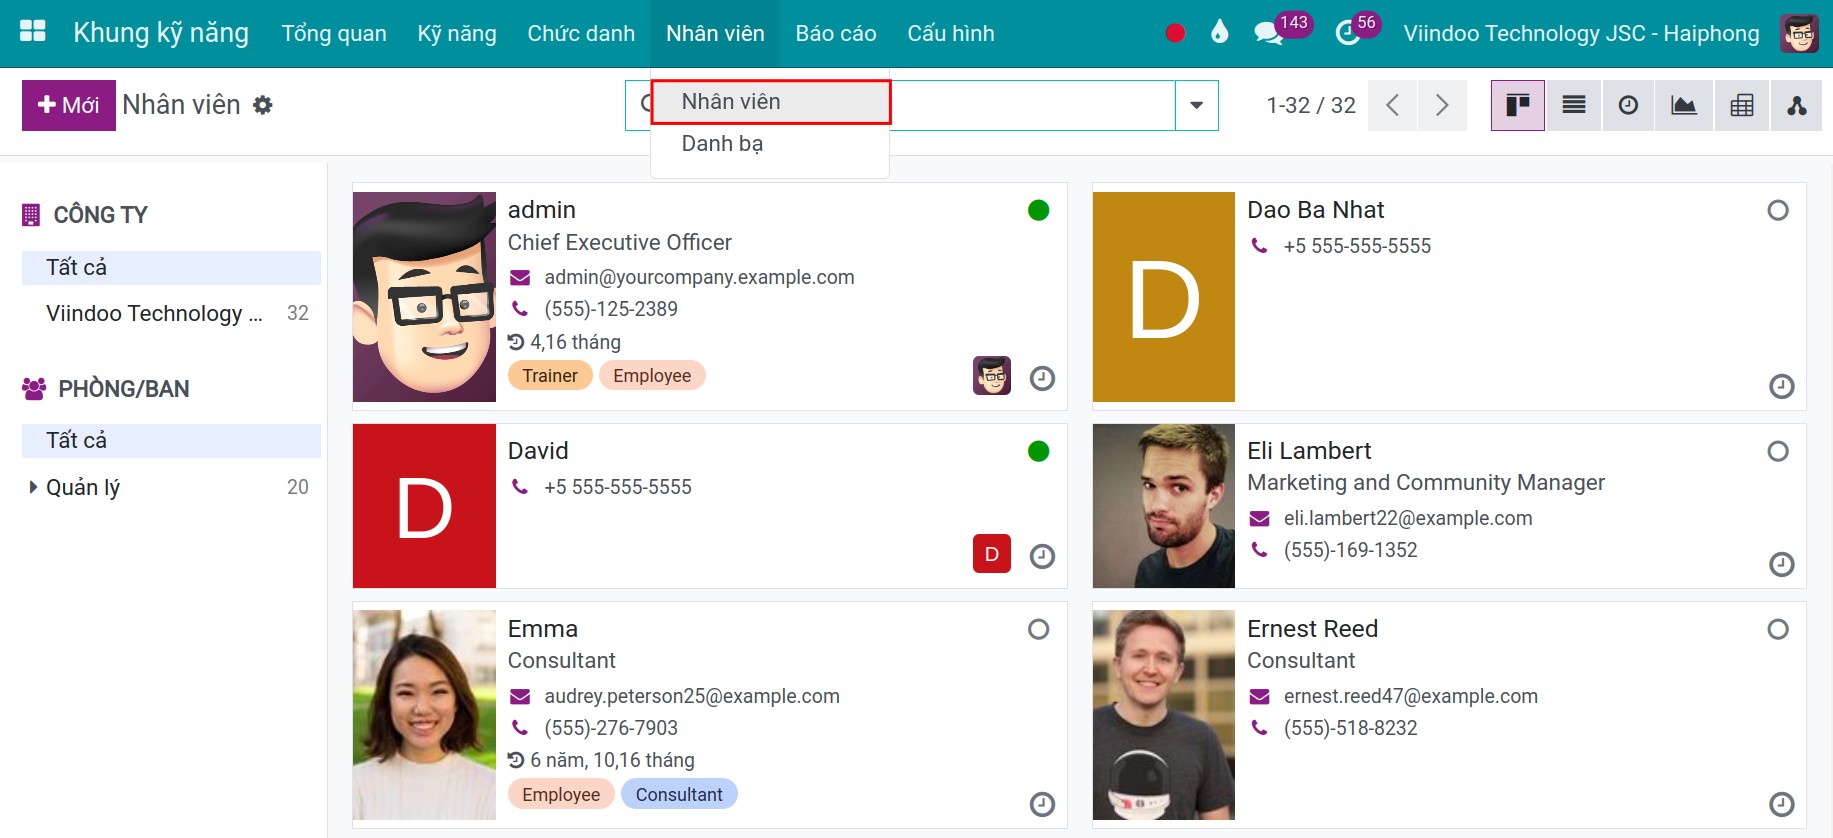Screen dimensions: 1833x838
Task: Click the red recording dot icon in navbar
Action: (x=1175, y=33)
